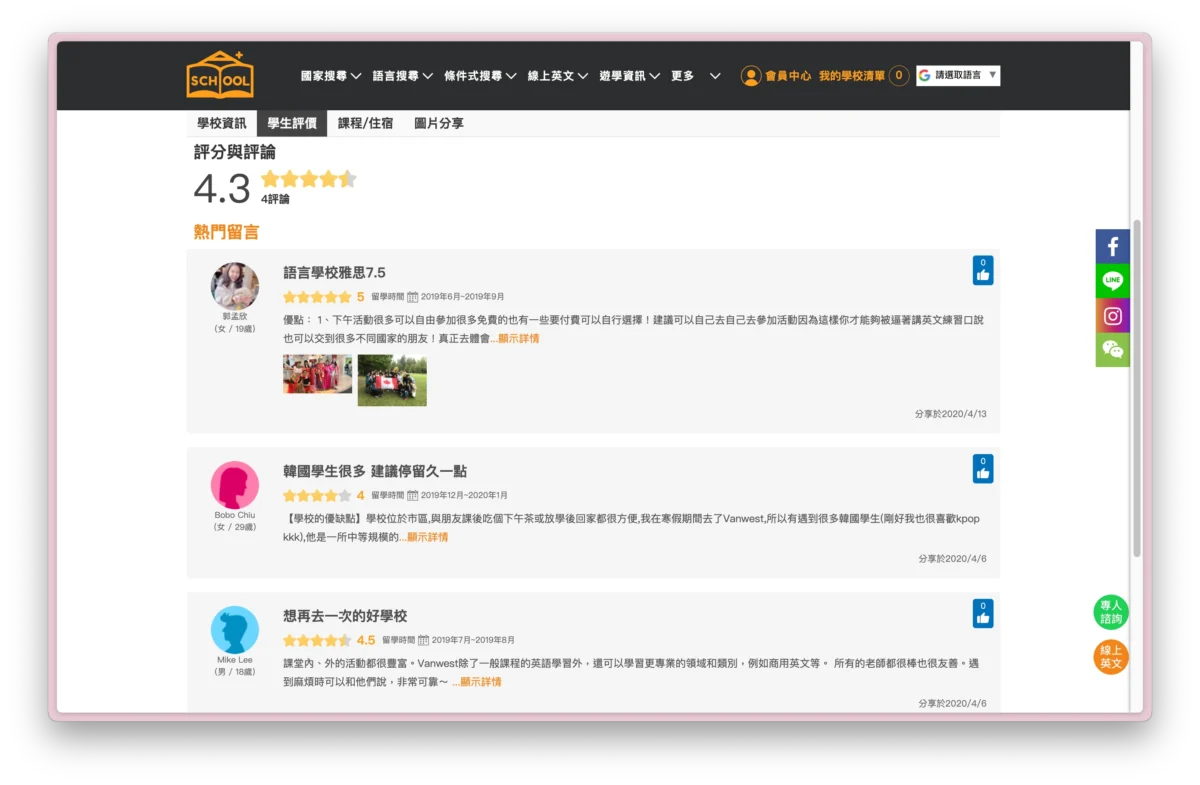Screen dimensions: 1200x785
Task: Open the Facebook share icon
Action: 1112,246
